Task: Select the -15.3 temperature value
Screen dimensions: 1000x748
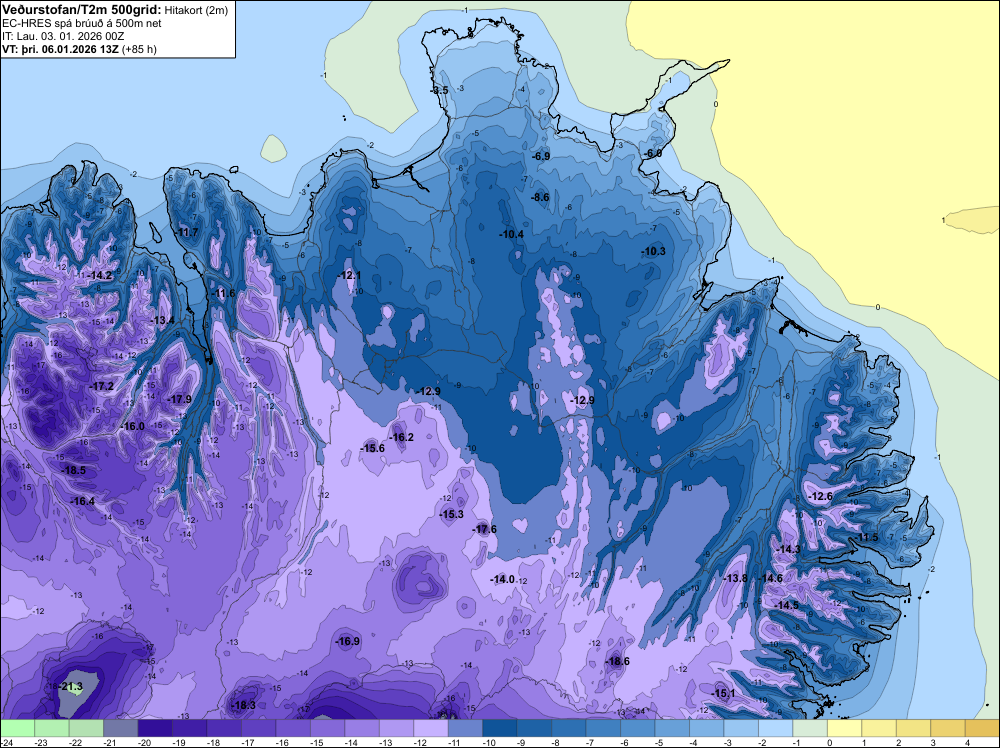Action: [452, 515]
